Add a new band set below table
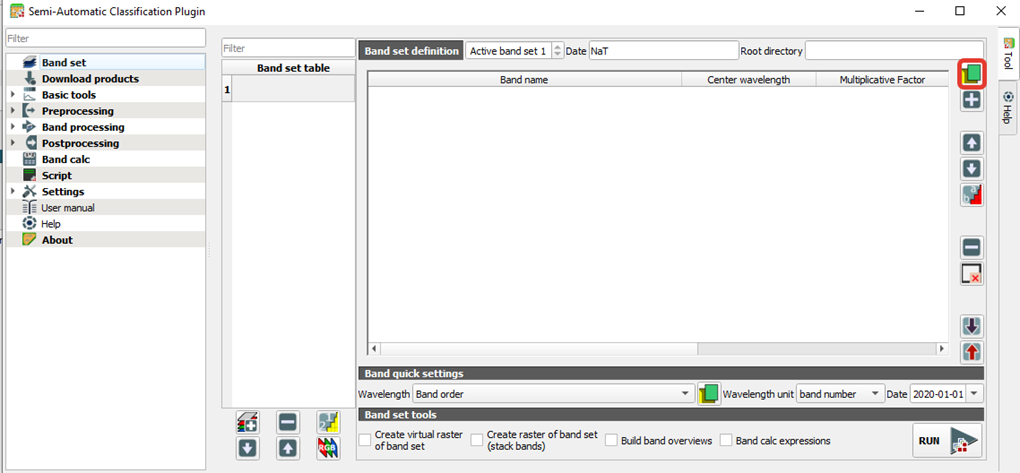Screen dimensions: 1020x473 coord(247,422)
